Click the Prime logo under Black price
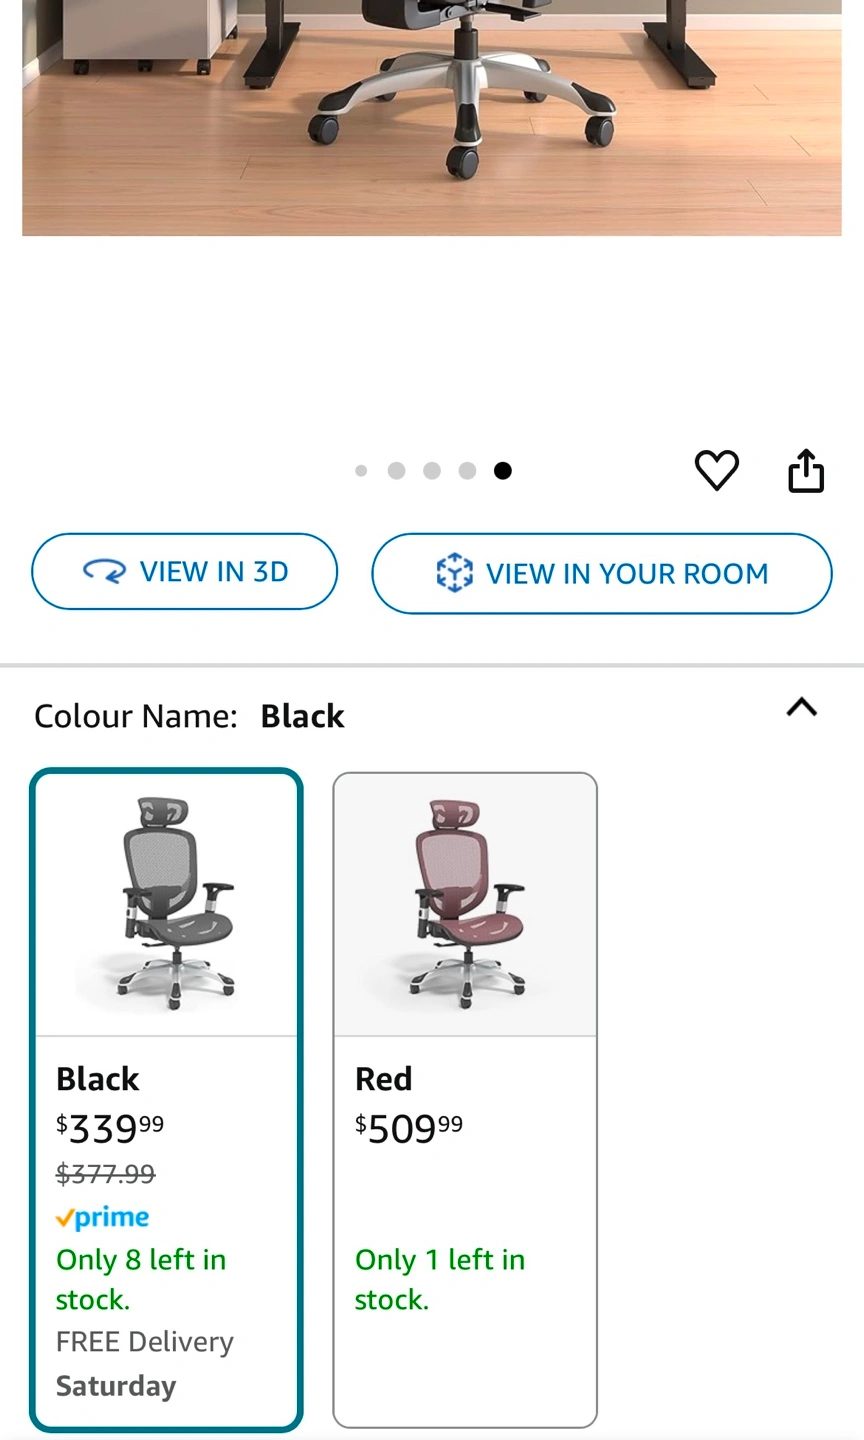 tap(102, 1217)
